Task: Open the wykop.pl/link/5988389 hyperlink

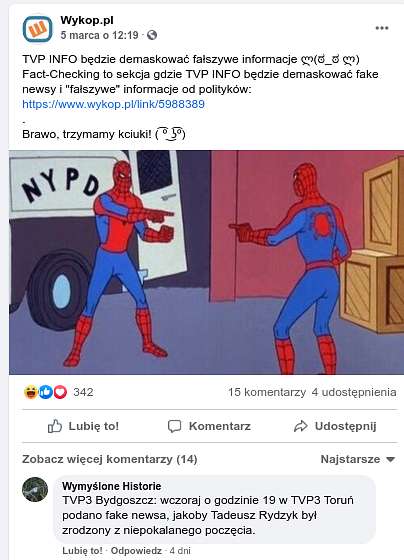Action: [x=113, y=104]
